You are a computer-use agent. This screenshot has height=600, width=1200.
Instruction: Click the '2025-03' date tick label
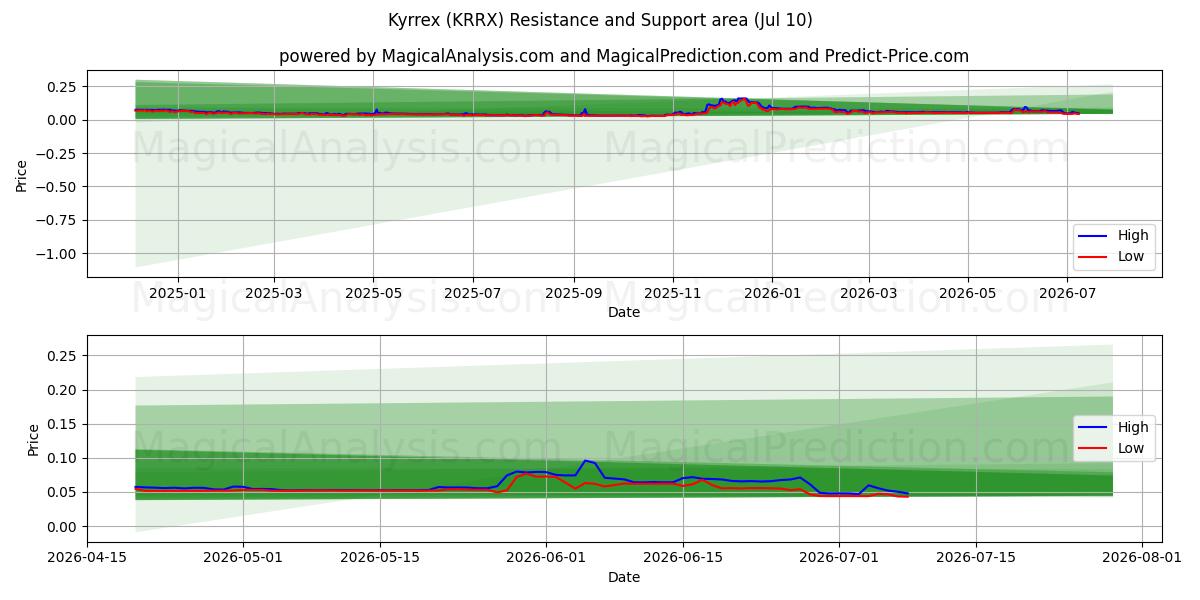point(274,293)
